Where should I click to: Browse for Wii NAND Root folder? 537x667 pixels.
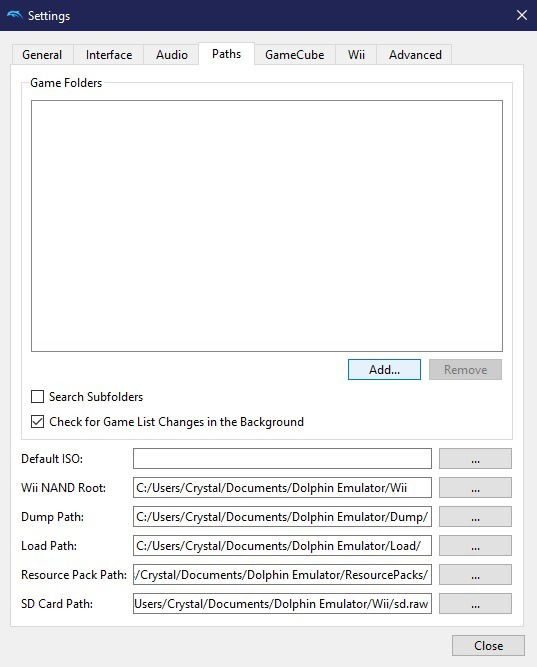(475, 487)
